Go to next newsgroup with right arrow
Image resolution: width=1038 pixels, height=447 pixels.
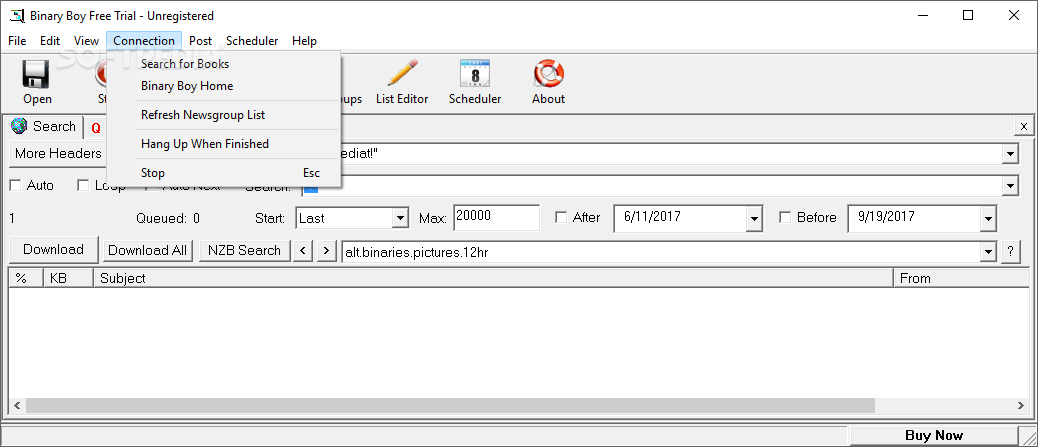325,251
